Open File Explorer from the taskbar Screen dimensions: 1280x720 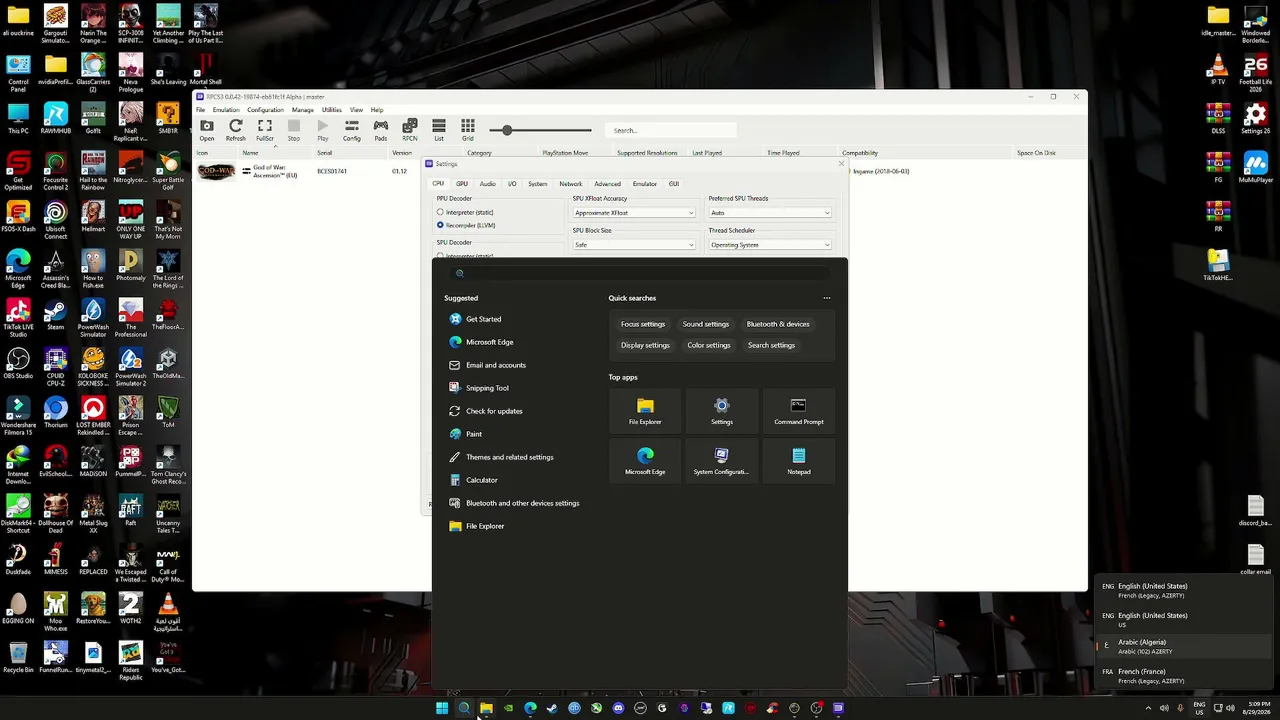click(486, 708)
